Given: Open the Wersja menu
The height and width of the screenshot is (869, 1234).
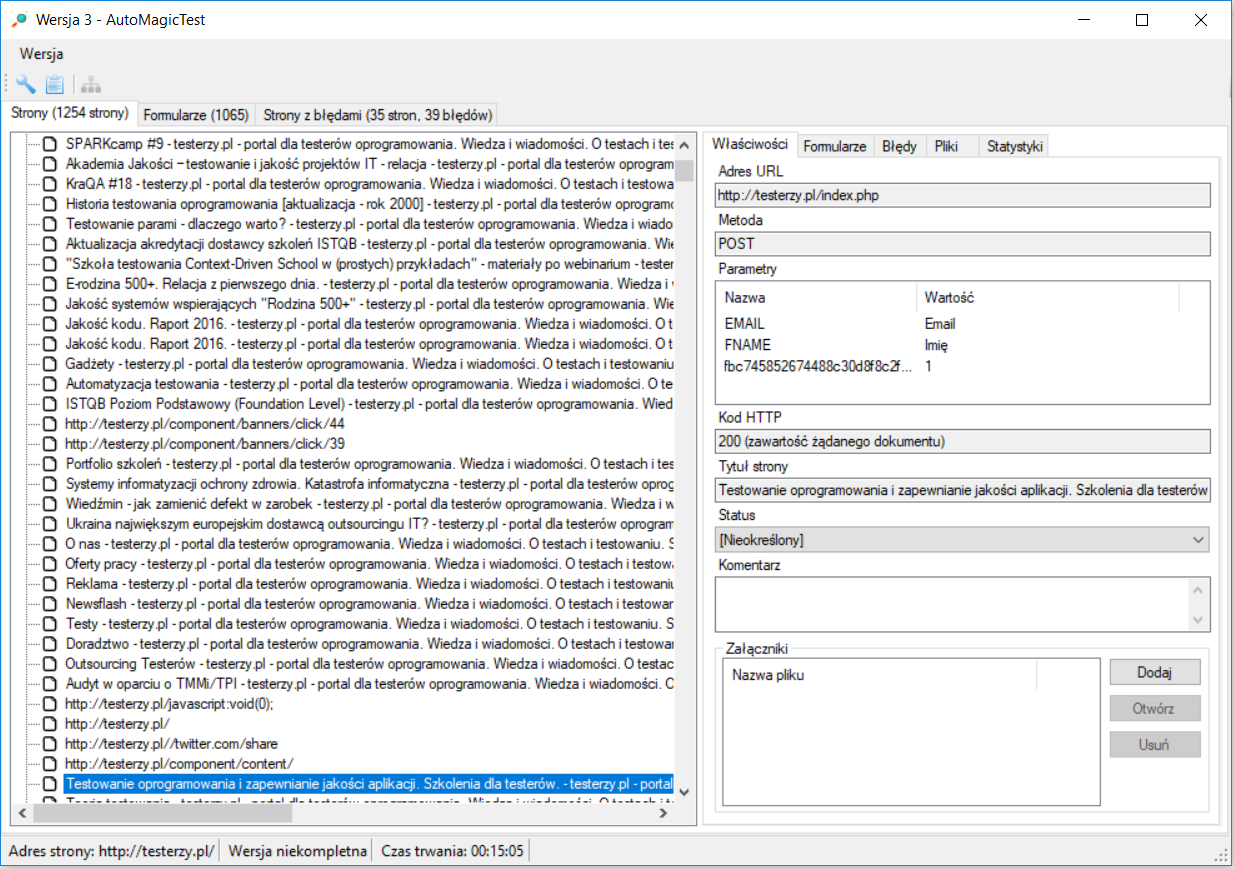Looking at the screenshot, I should pyautogui.click(x=41, y=54).
